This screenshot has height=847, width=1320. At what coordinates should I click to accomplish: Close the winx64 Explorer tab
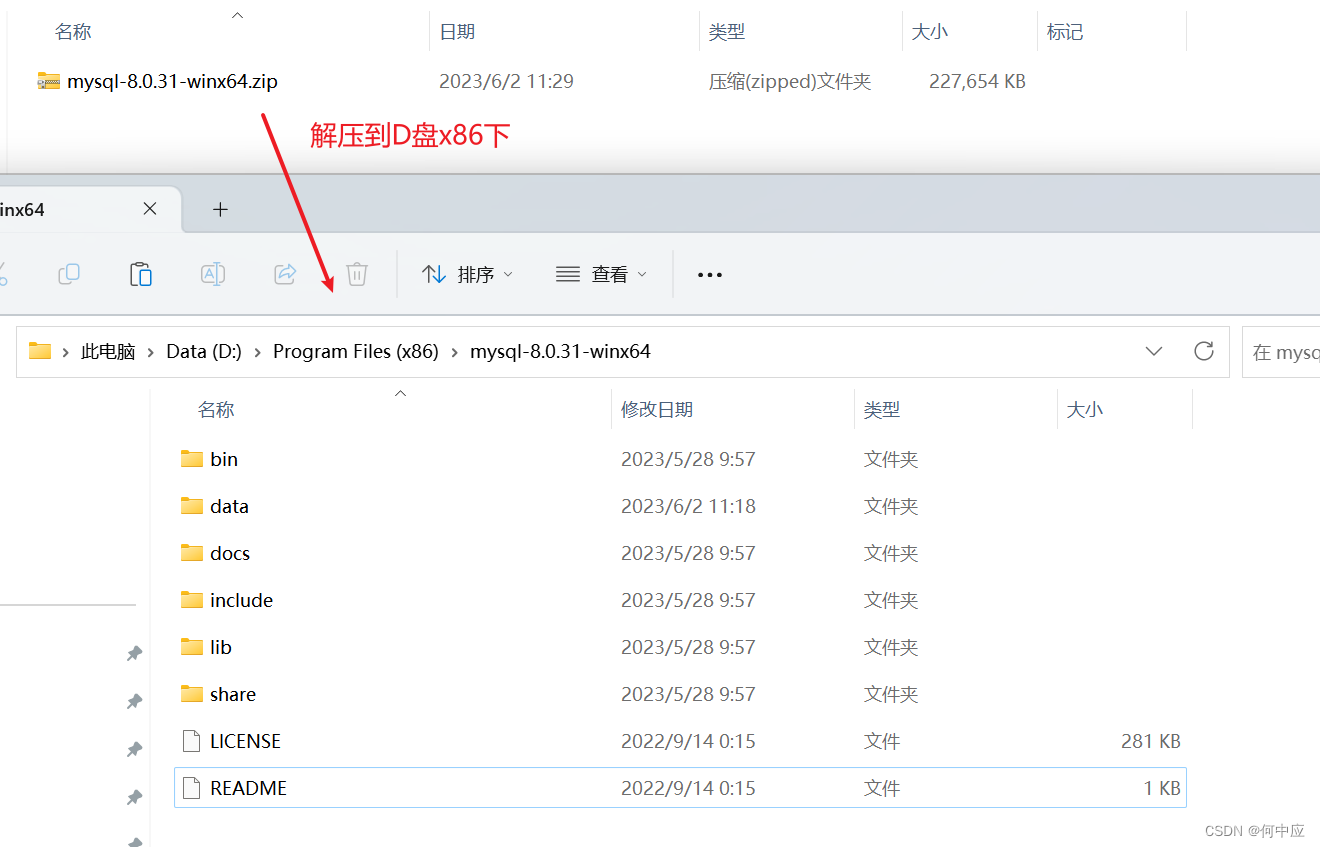tap(150, 209)
